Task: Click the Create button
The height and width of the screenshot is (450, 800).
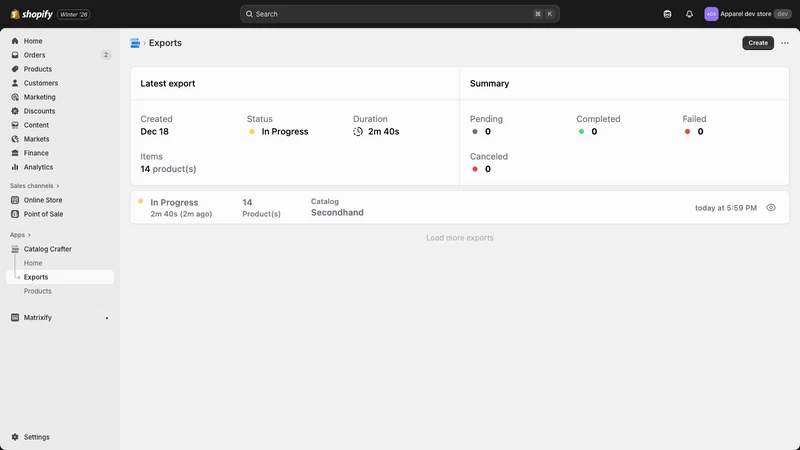Action: [x=758, y=43]
